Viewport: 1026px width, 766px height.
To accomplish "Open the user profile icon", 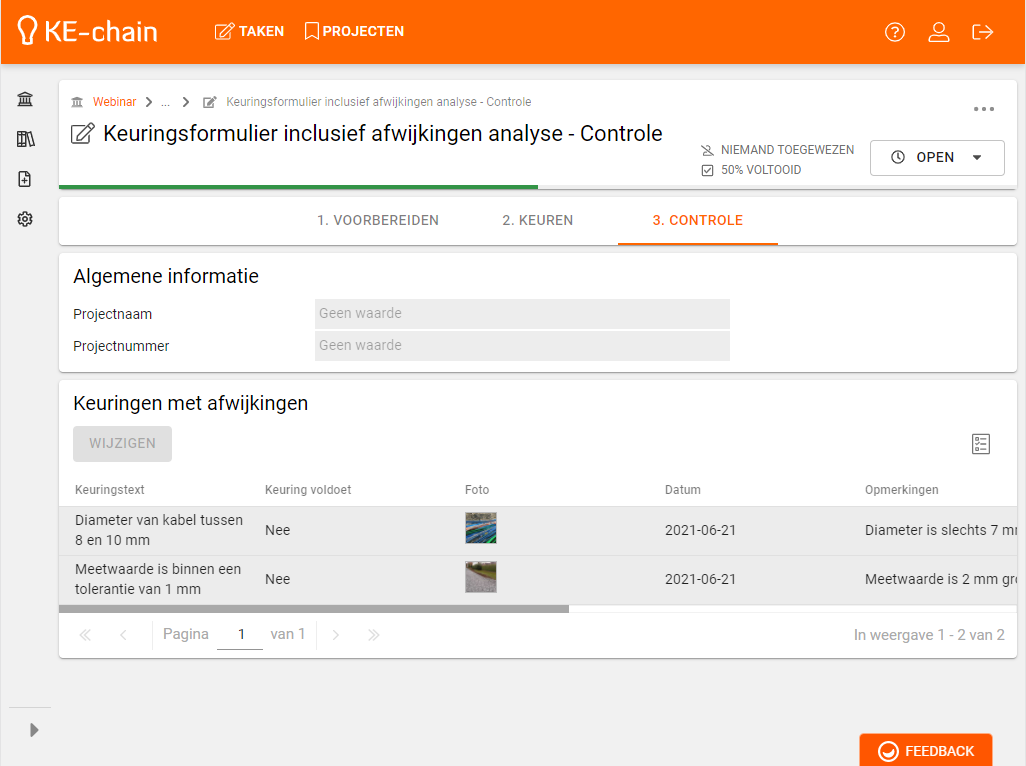I will coord(939,32).
